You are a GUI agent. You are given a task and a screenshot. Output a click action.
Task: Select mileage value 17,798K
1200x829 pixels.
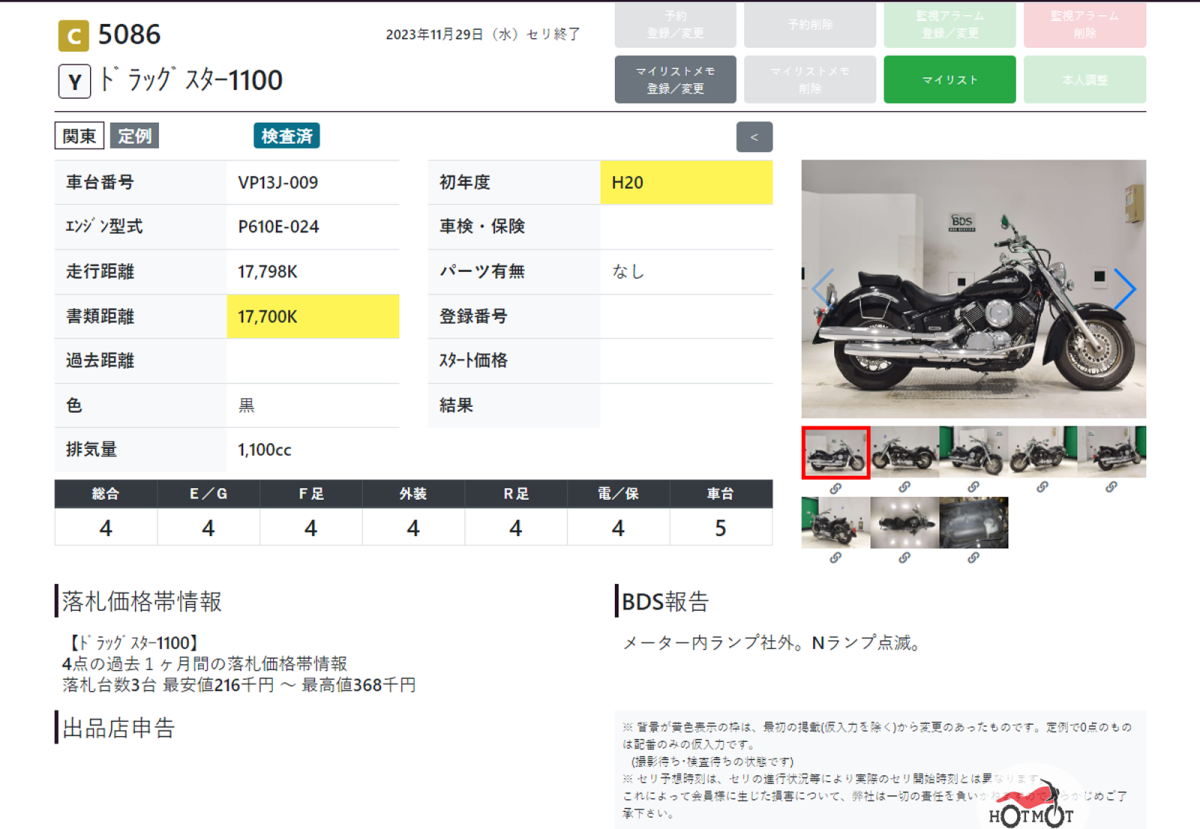click(x=268, y=272)
